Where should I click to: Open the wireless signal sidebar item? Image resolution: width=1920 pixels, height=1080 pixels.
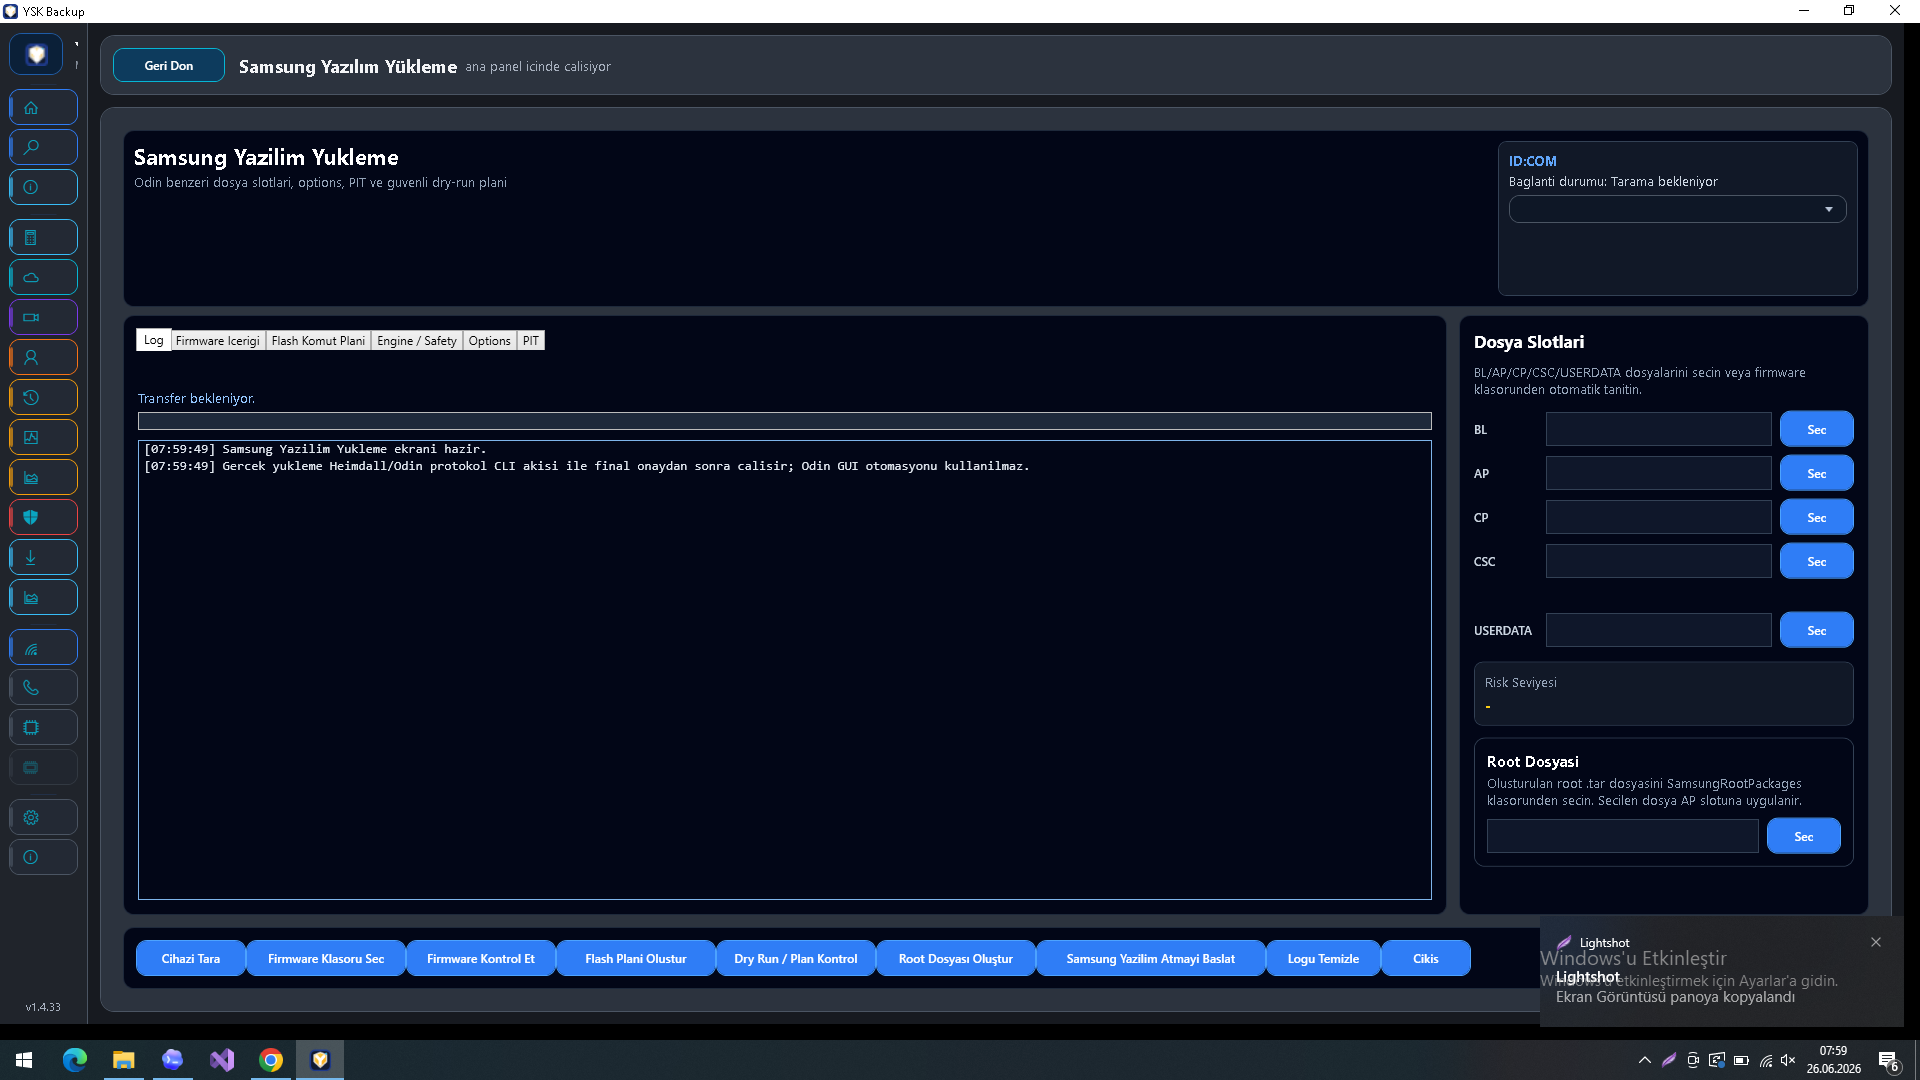[x=43, y=647]
